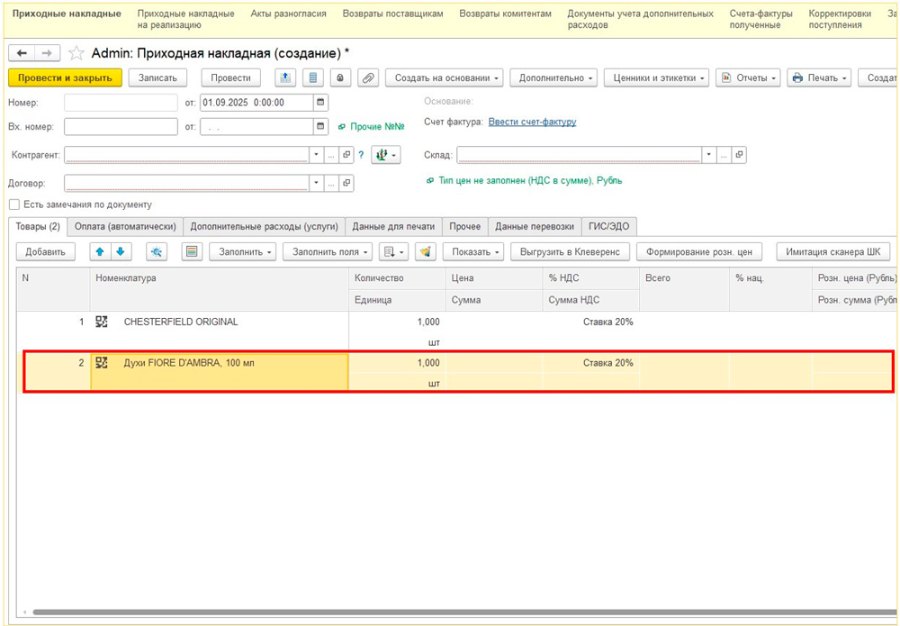Expand the Договор dropdown list

tap(316, 183)
